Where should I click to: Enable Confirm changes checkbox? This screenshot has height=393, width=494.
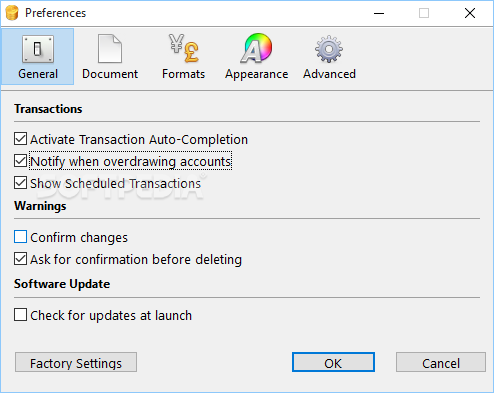20,237
